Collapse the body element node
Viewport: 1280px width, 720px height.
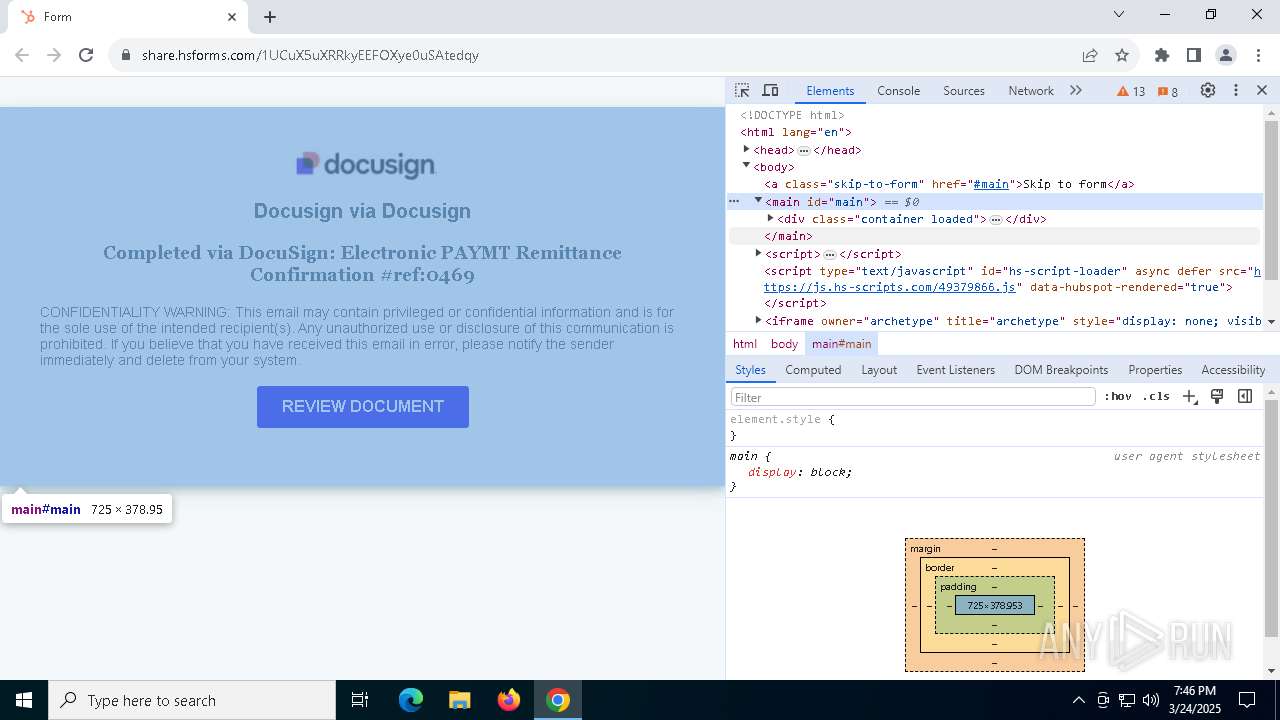coord(746,166)
